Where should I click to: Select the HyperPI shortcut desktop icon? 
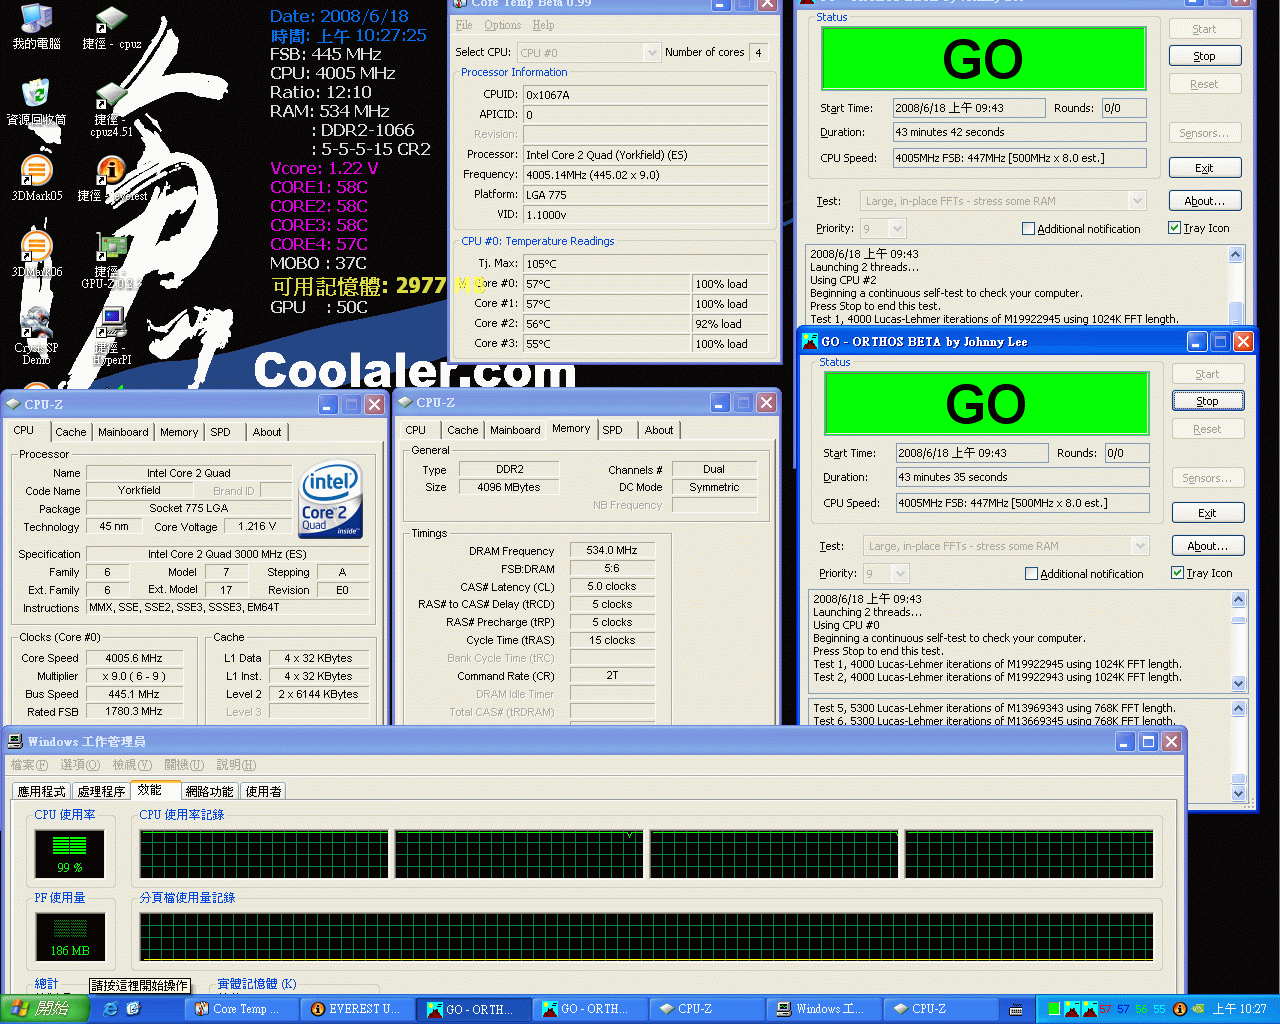111,336
